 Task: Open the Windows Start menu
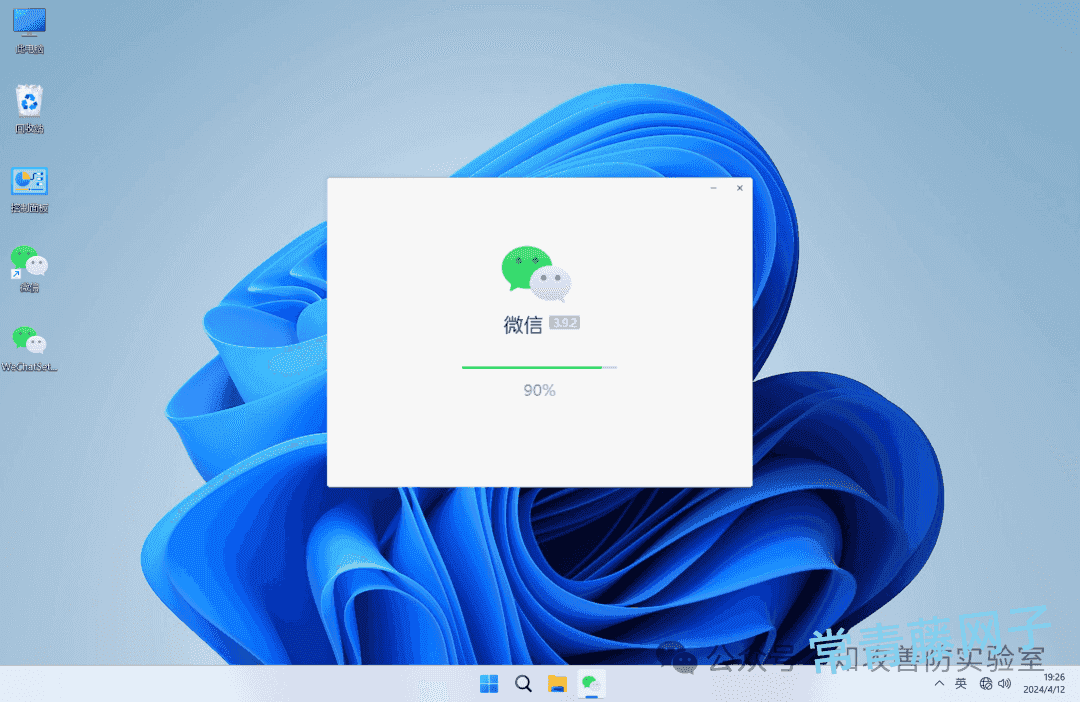pyautogui.click(x=489, y=683)
